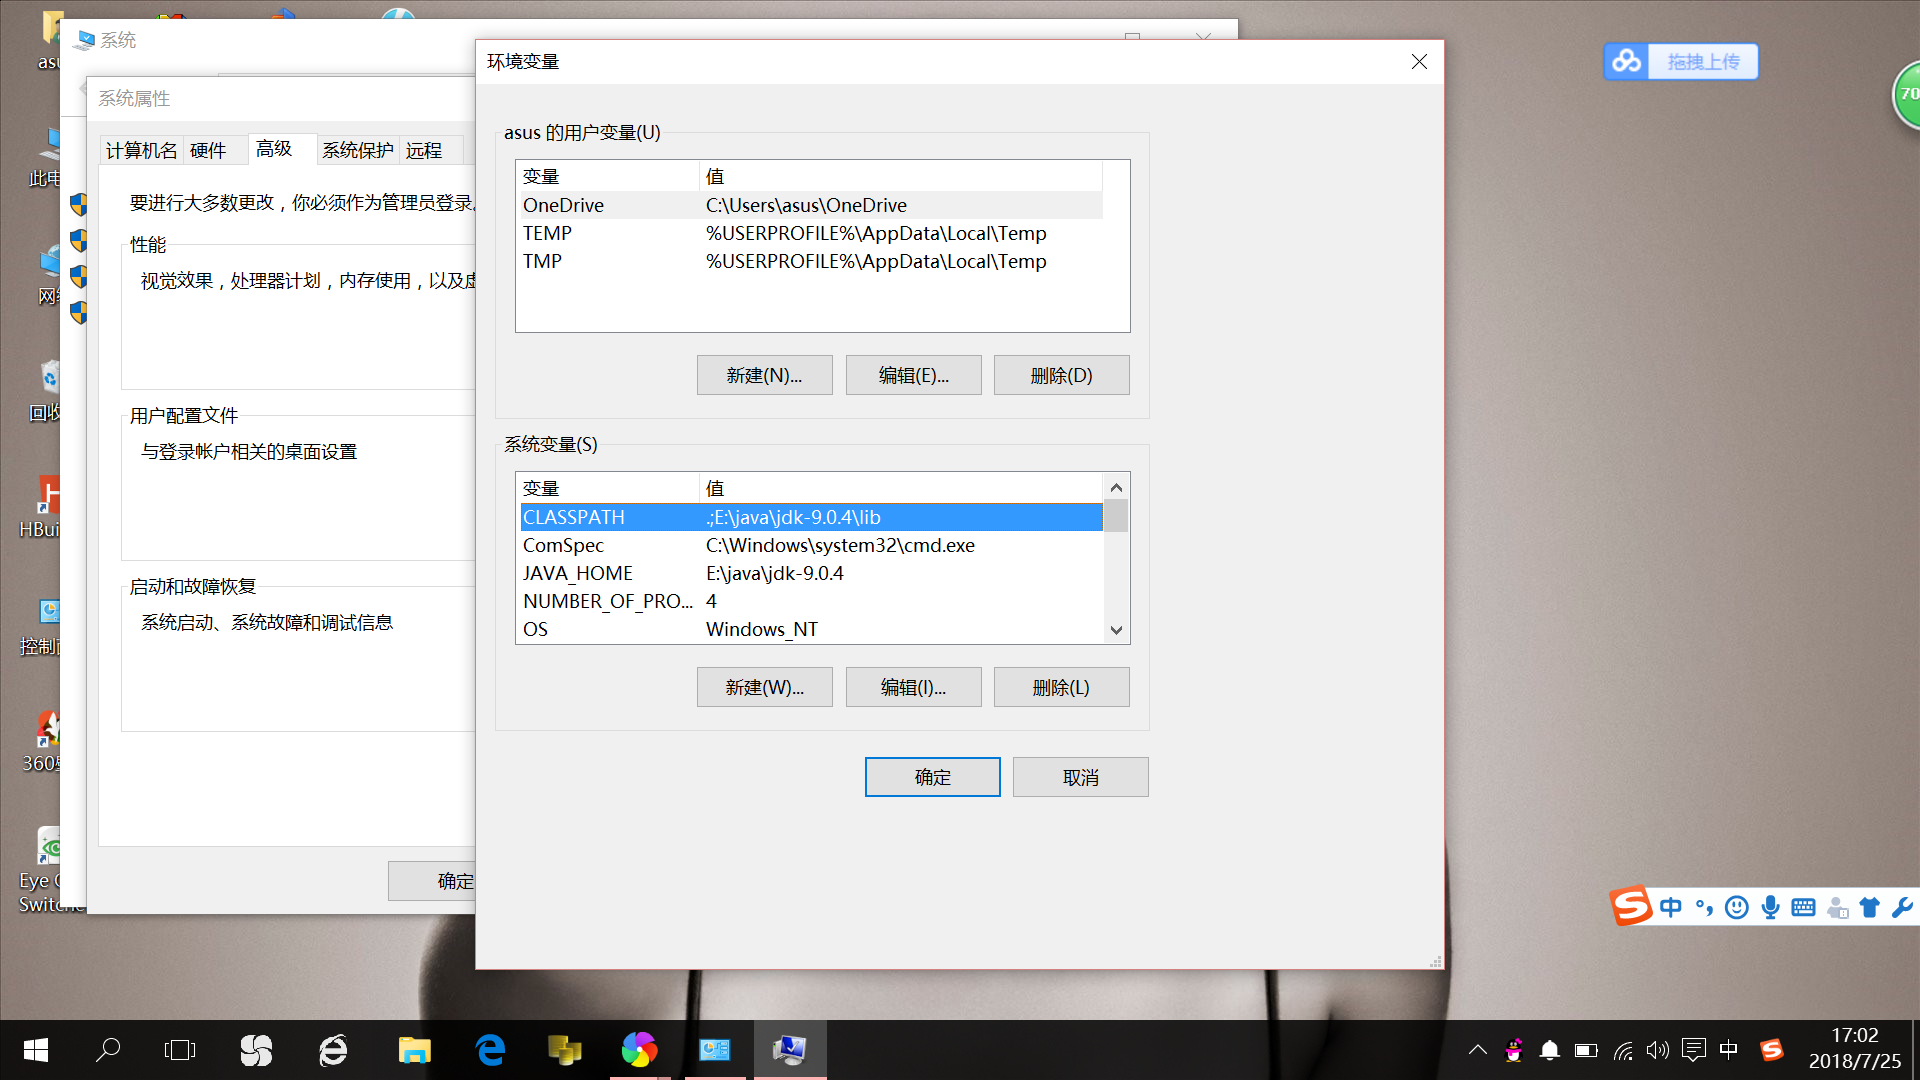Open Sogou emoji smiley panel

coord(1737,907)
